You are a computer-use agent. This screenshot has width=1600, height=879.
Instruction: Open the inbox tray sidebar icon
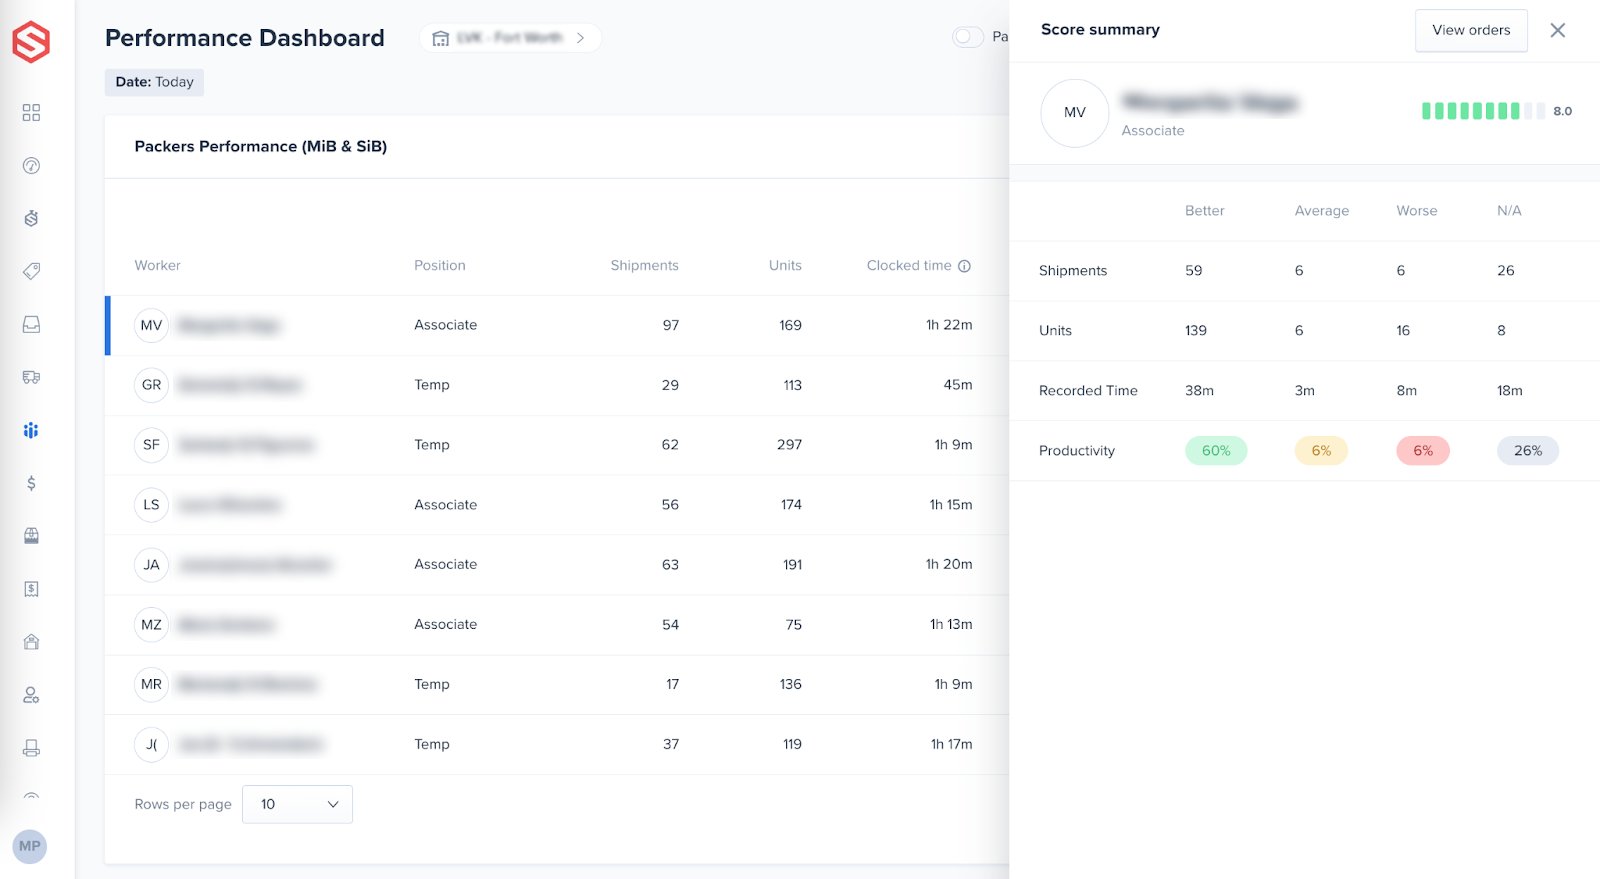coord(31,324)
